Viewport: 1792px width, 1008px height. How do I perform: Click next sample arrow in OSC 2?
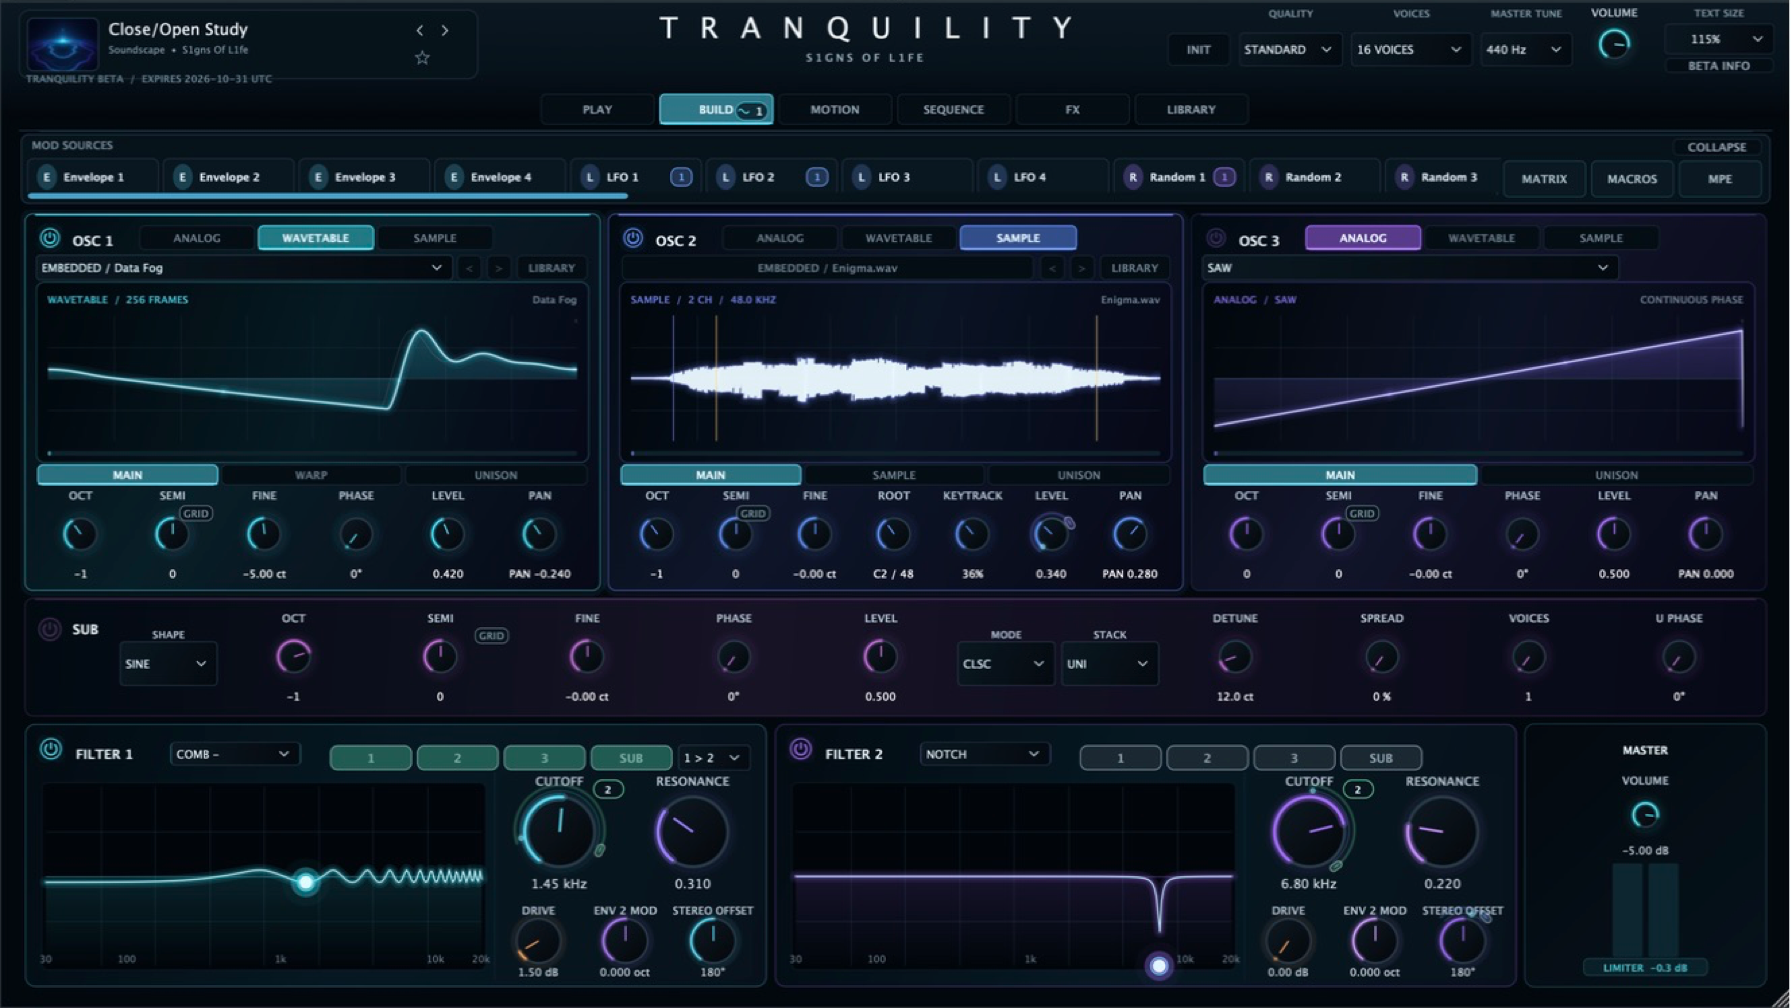click(x=1081, y=268)
